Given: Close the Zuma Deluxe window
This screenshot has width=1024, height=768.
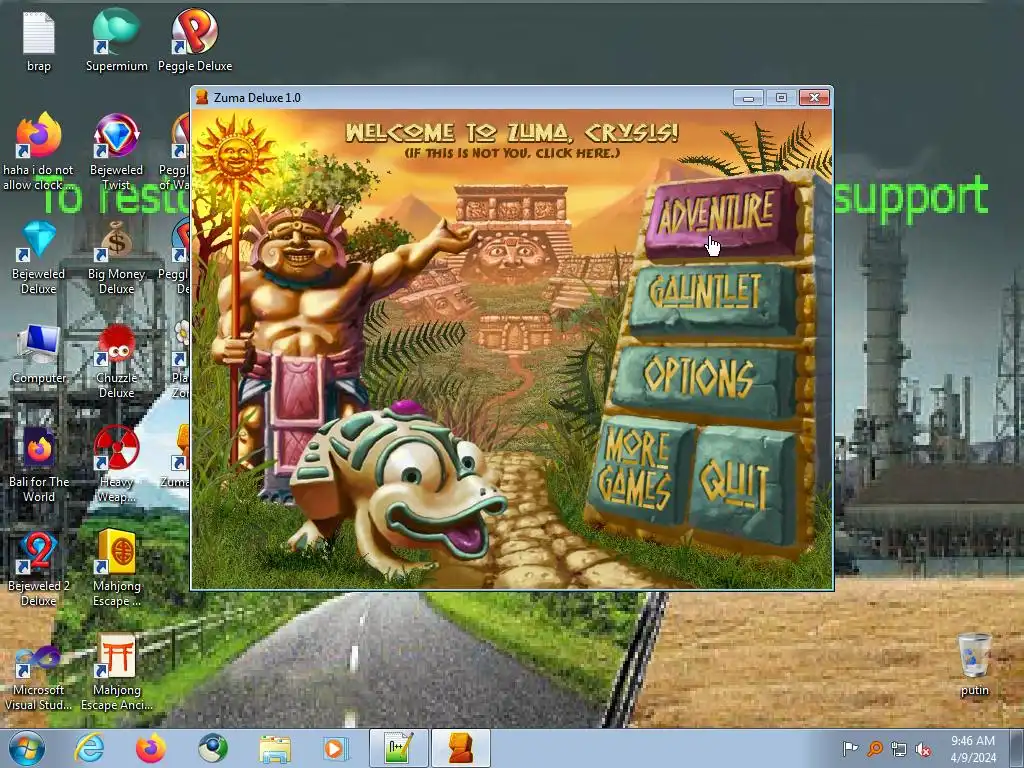Looking at the screenshot, I should (x=814, y=98).
